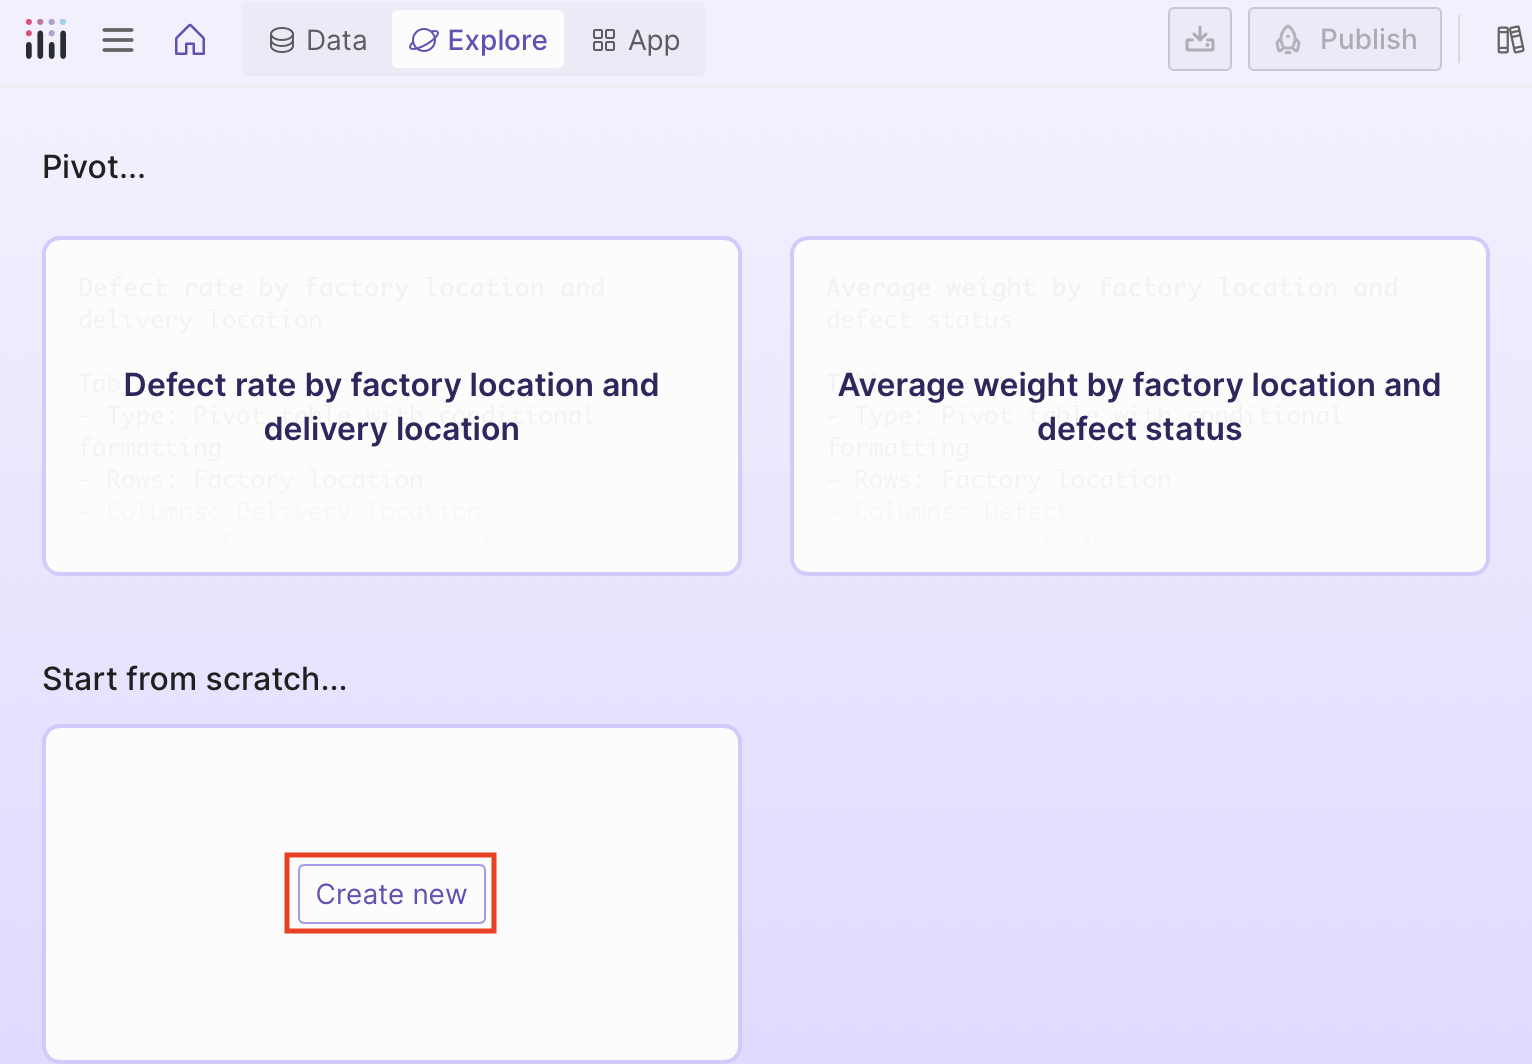Click the database icon beside Data

pyautogui.click(x=282, y=40)
